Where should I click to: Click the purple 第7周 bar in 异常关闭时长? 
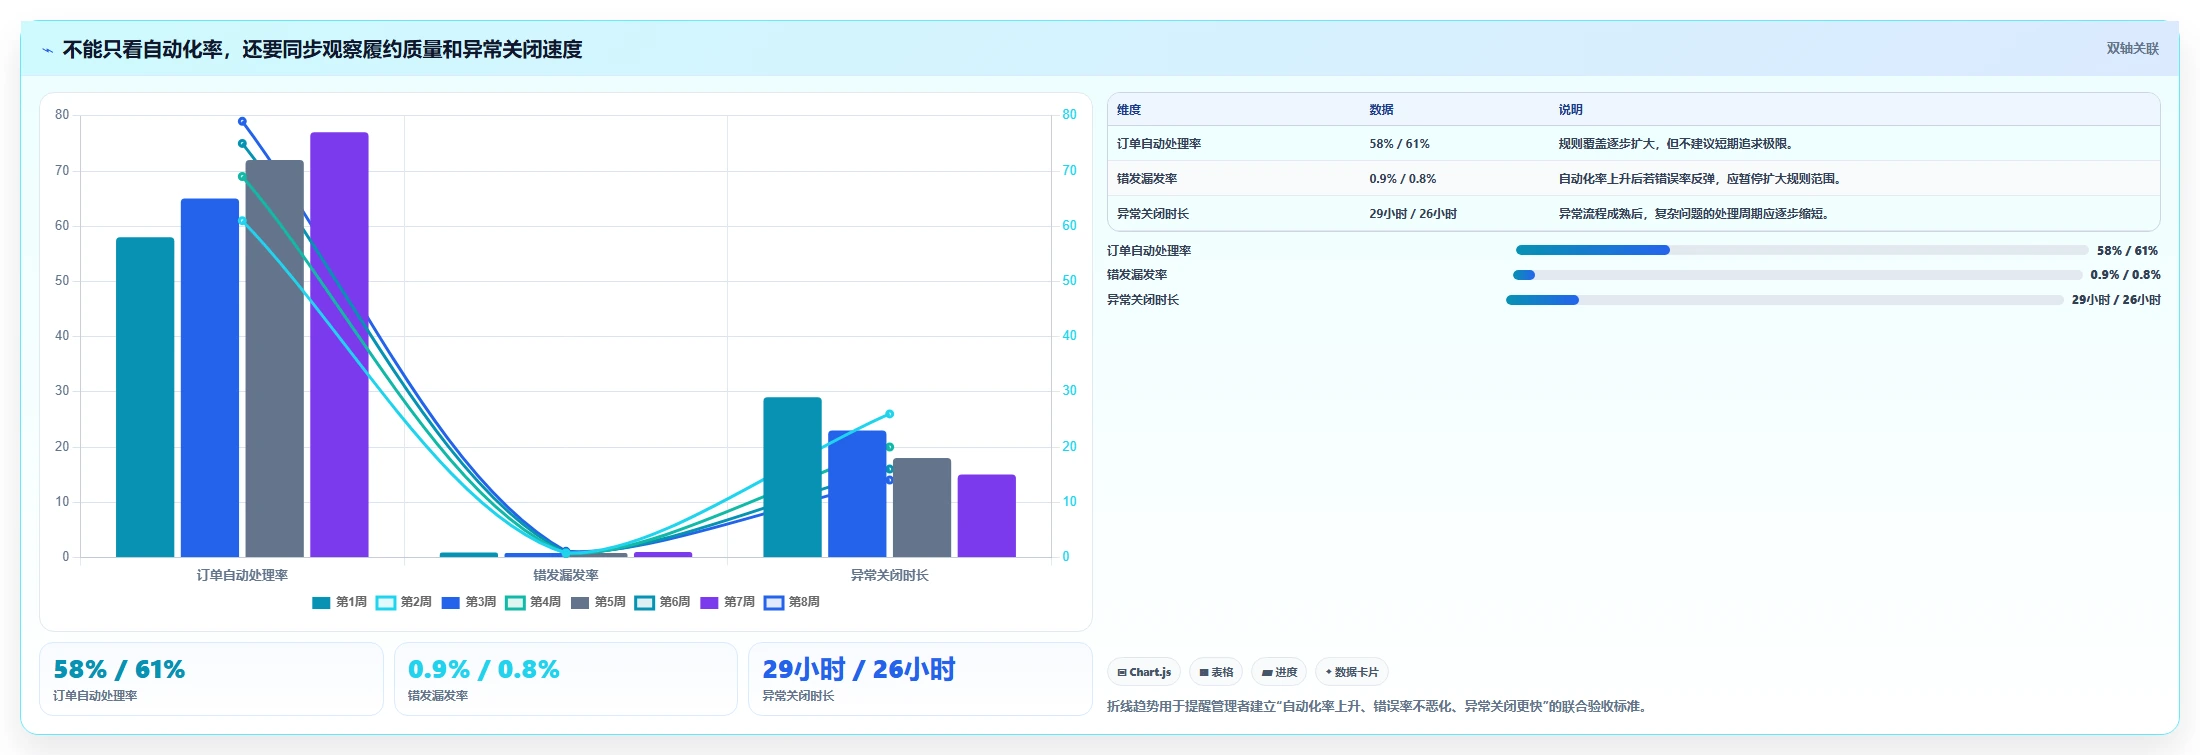987,516
